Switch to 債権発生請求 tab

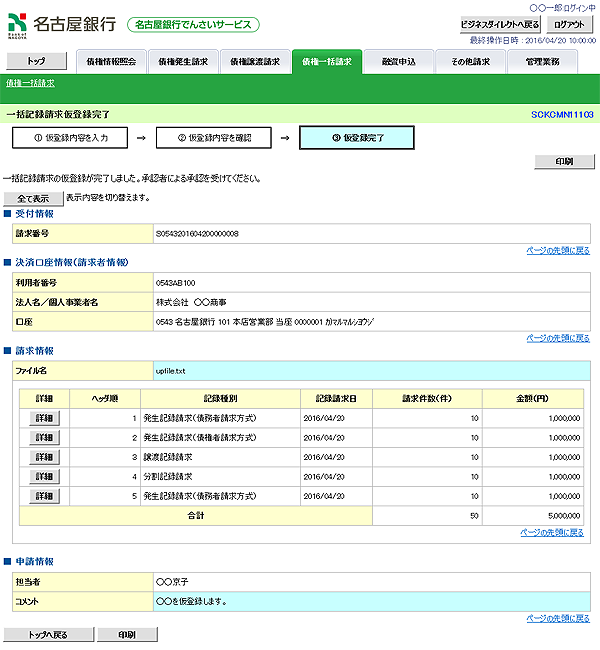click(x=183, y=62)
